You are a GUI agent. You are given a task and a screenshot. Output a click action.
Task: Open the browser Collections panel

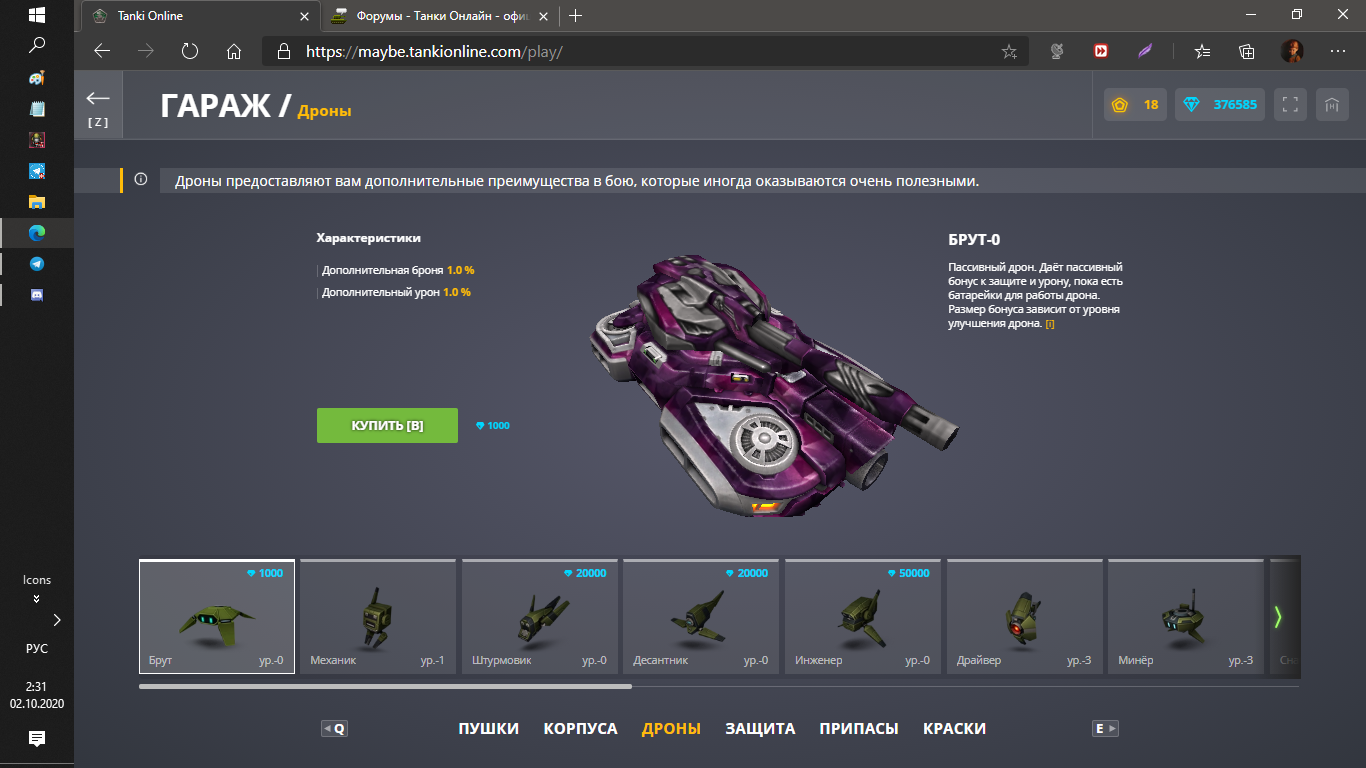tap(1247, 51)
